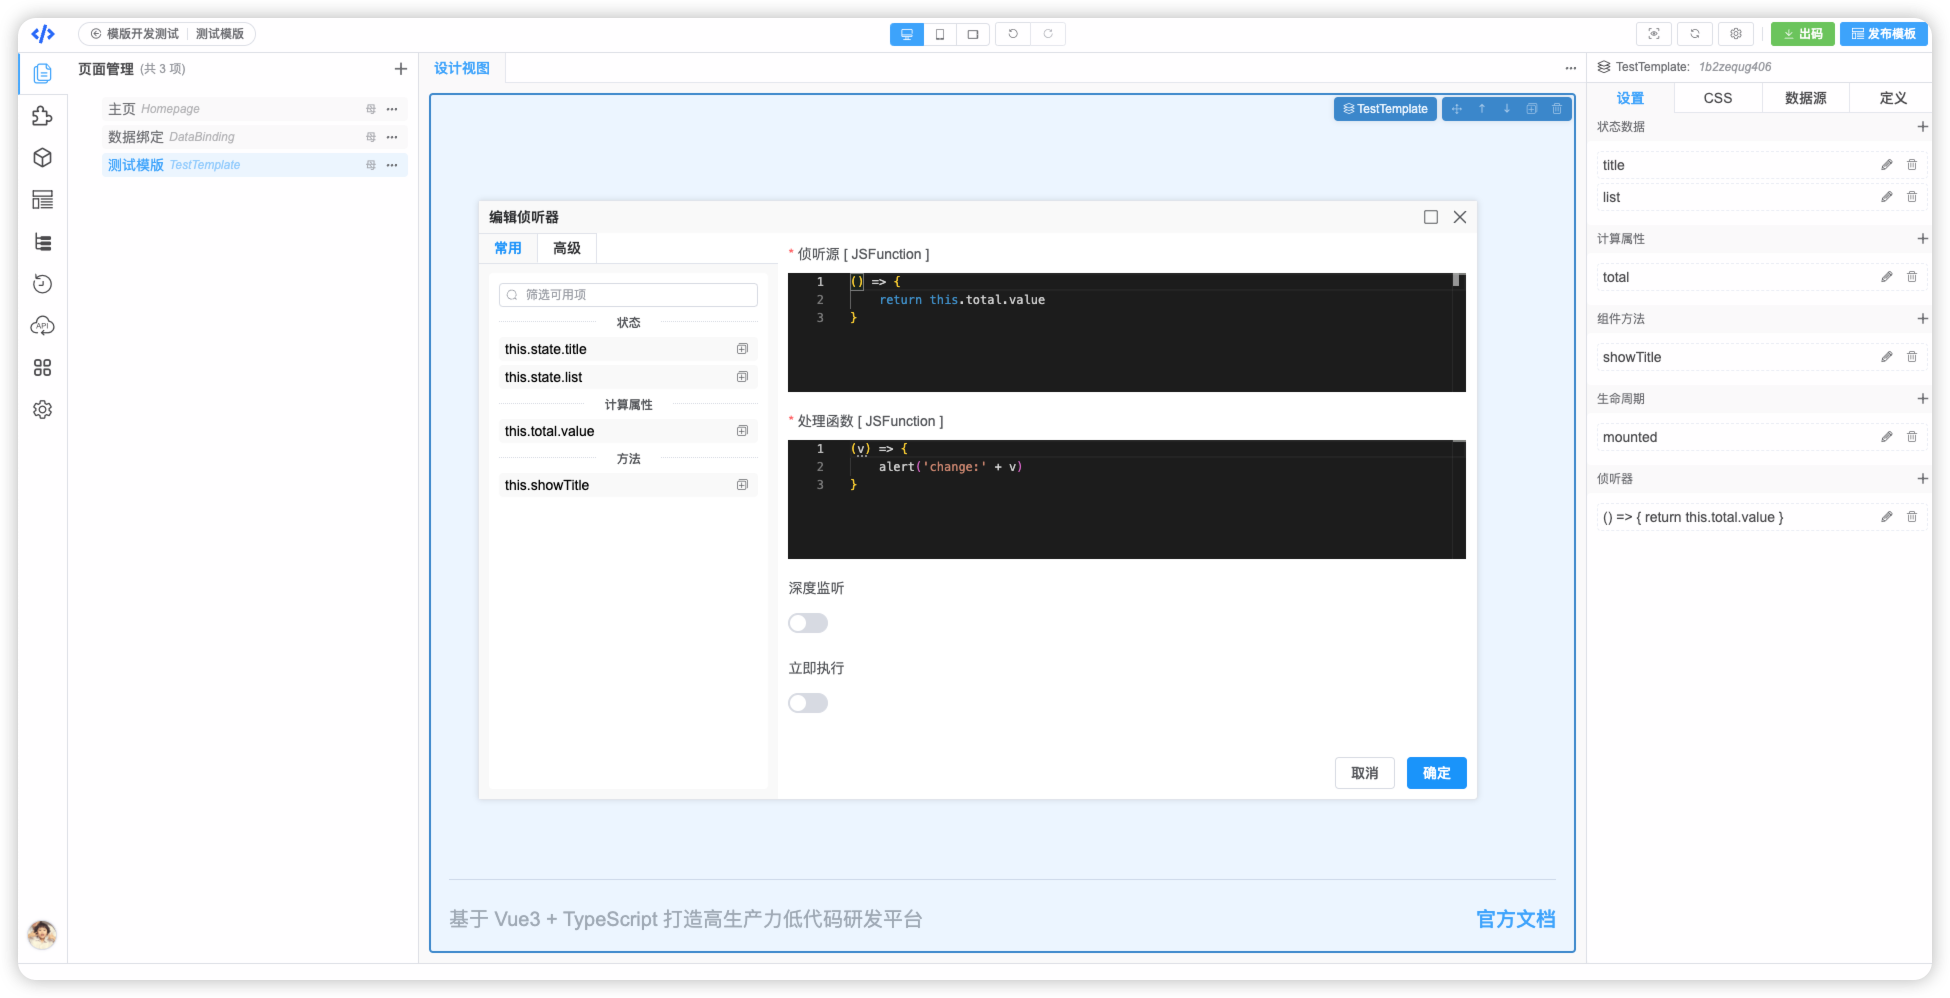The width and height of the screenshot is (1950, 998).
Task: Open the 官方文档 link
Action: (x=1516, y=919)
